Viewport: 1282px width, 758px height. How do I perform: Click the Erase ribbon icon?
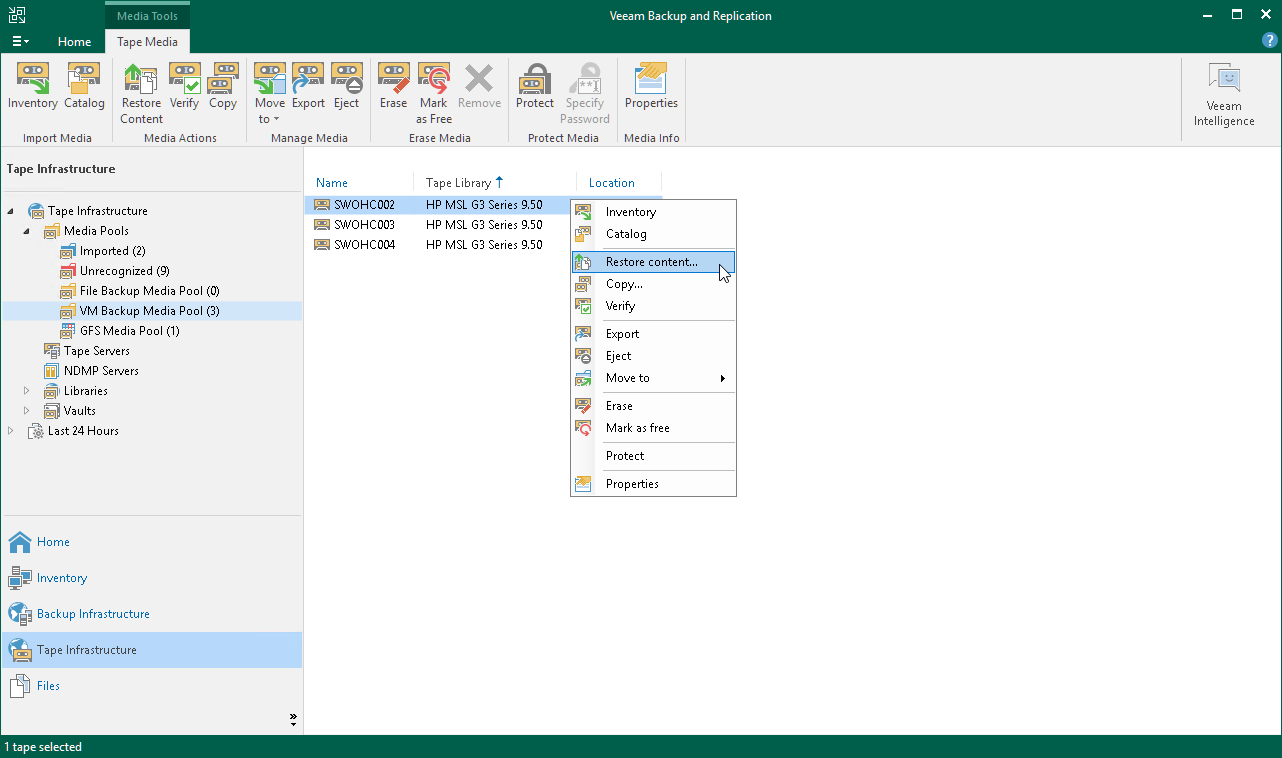[393, 87]
